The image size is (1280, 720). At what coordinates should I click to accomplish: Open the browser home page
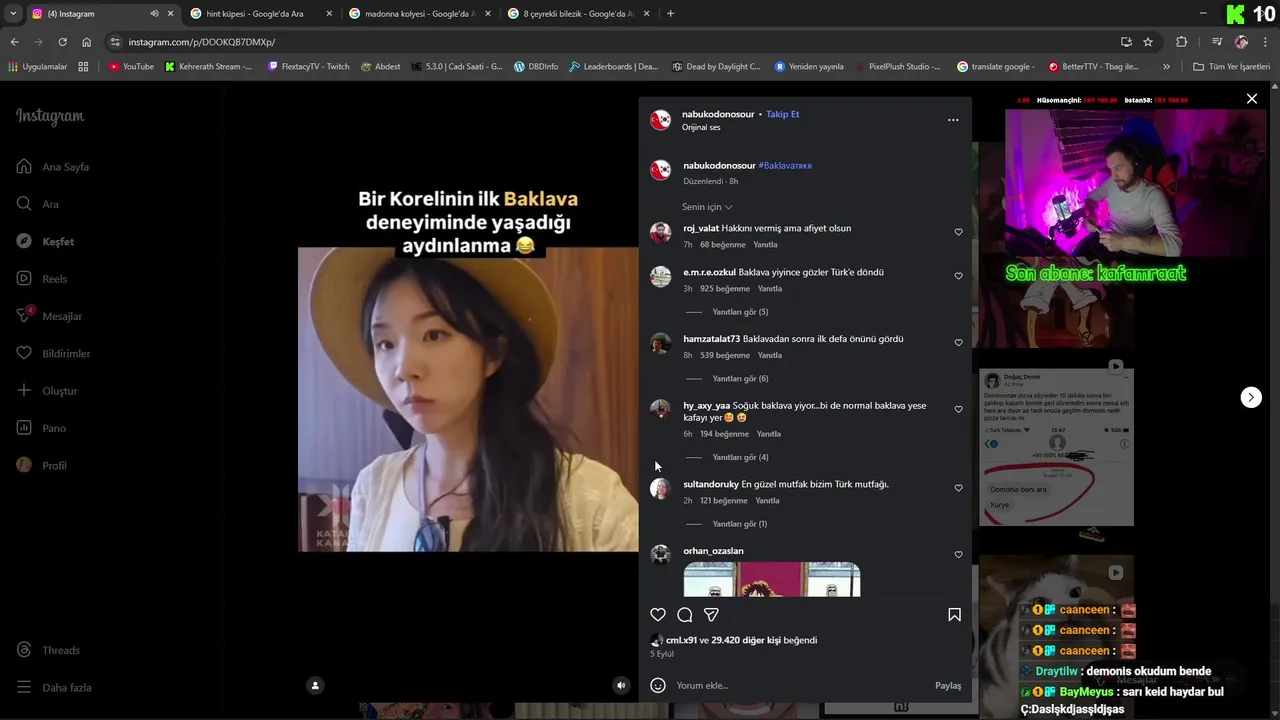[87, 42]
